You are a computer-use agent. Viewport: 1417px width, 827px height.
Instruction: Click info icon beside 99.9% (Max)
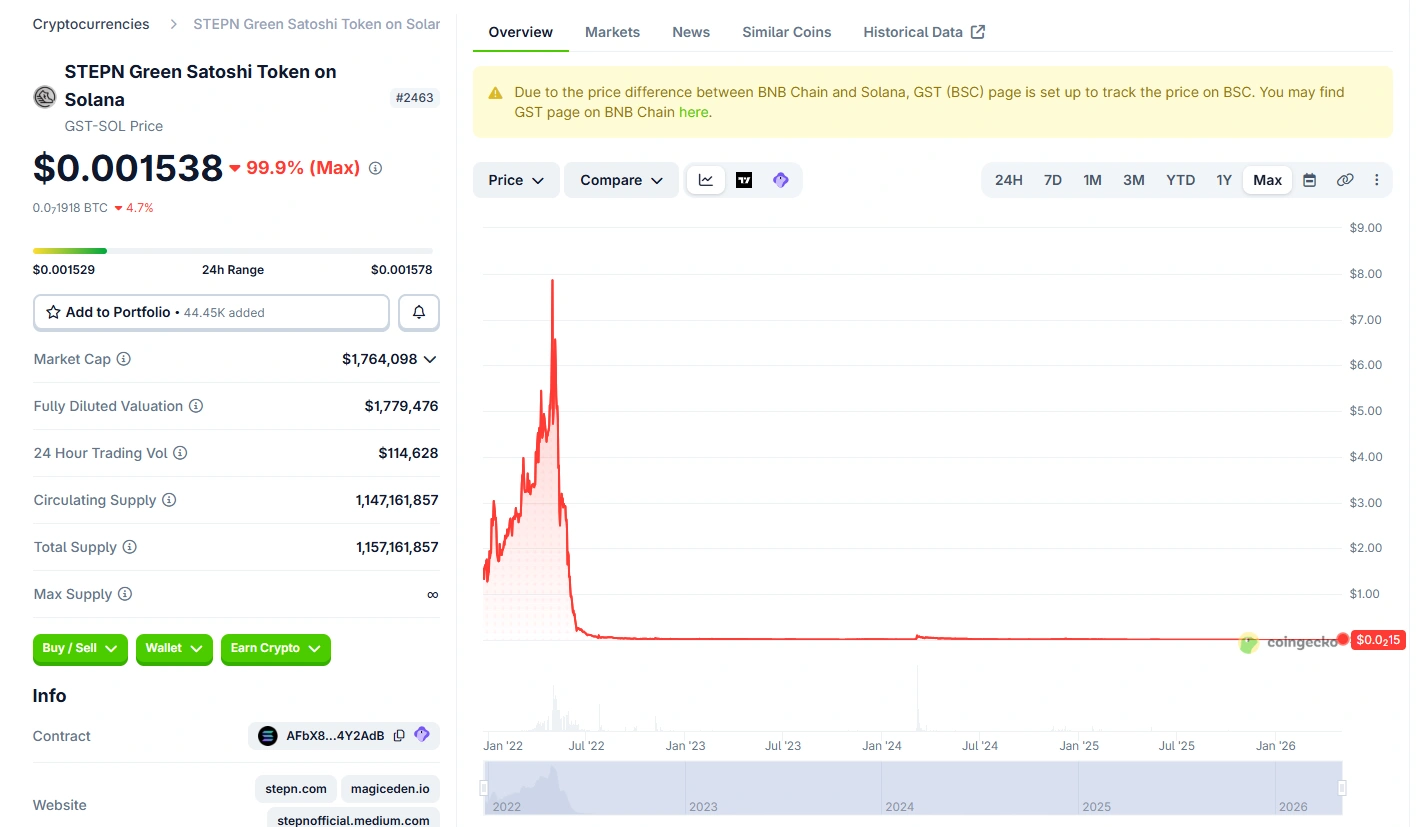click(x=376, y=168)
